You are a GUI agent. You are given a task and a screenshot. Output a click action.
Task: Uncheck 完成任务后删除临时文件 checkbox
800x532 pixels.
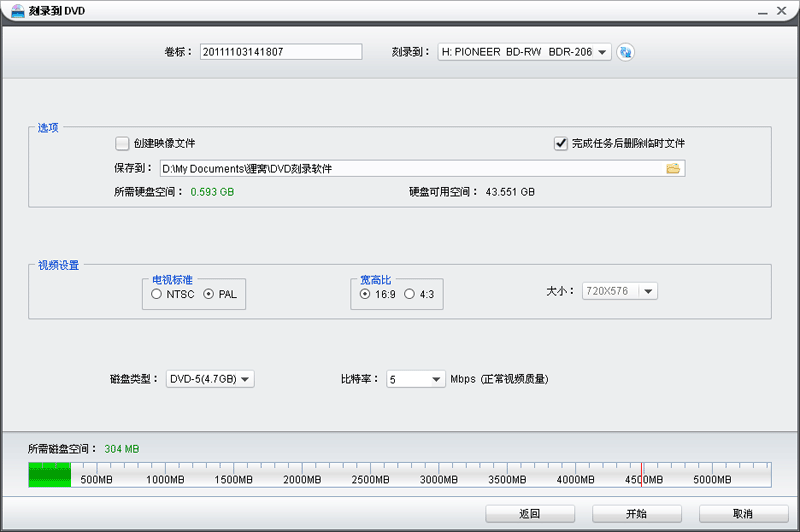point(561,143)
